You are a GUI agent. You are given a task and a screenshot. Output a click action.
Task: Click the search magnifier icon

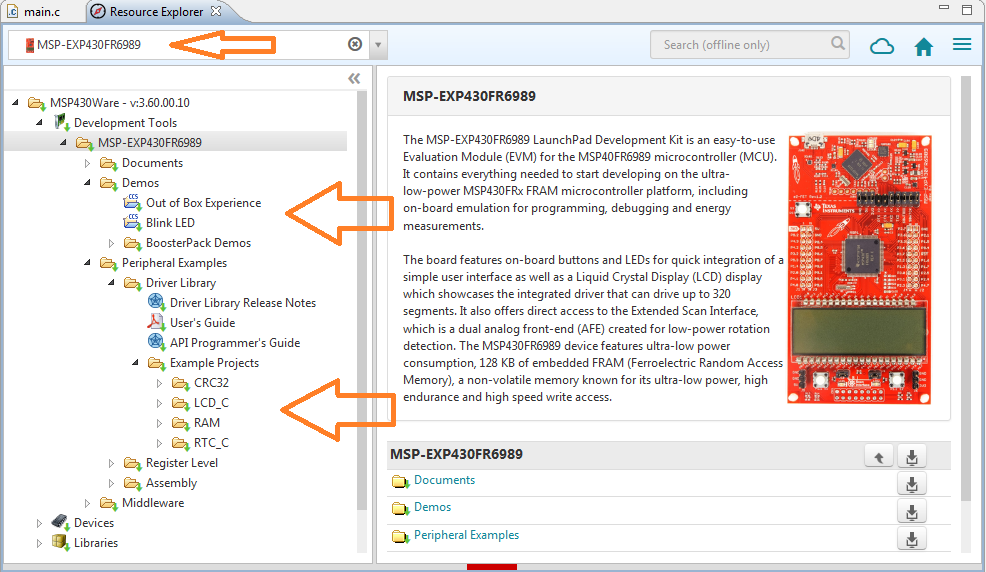point(838,43)
